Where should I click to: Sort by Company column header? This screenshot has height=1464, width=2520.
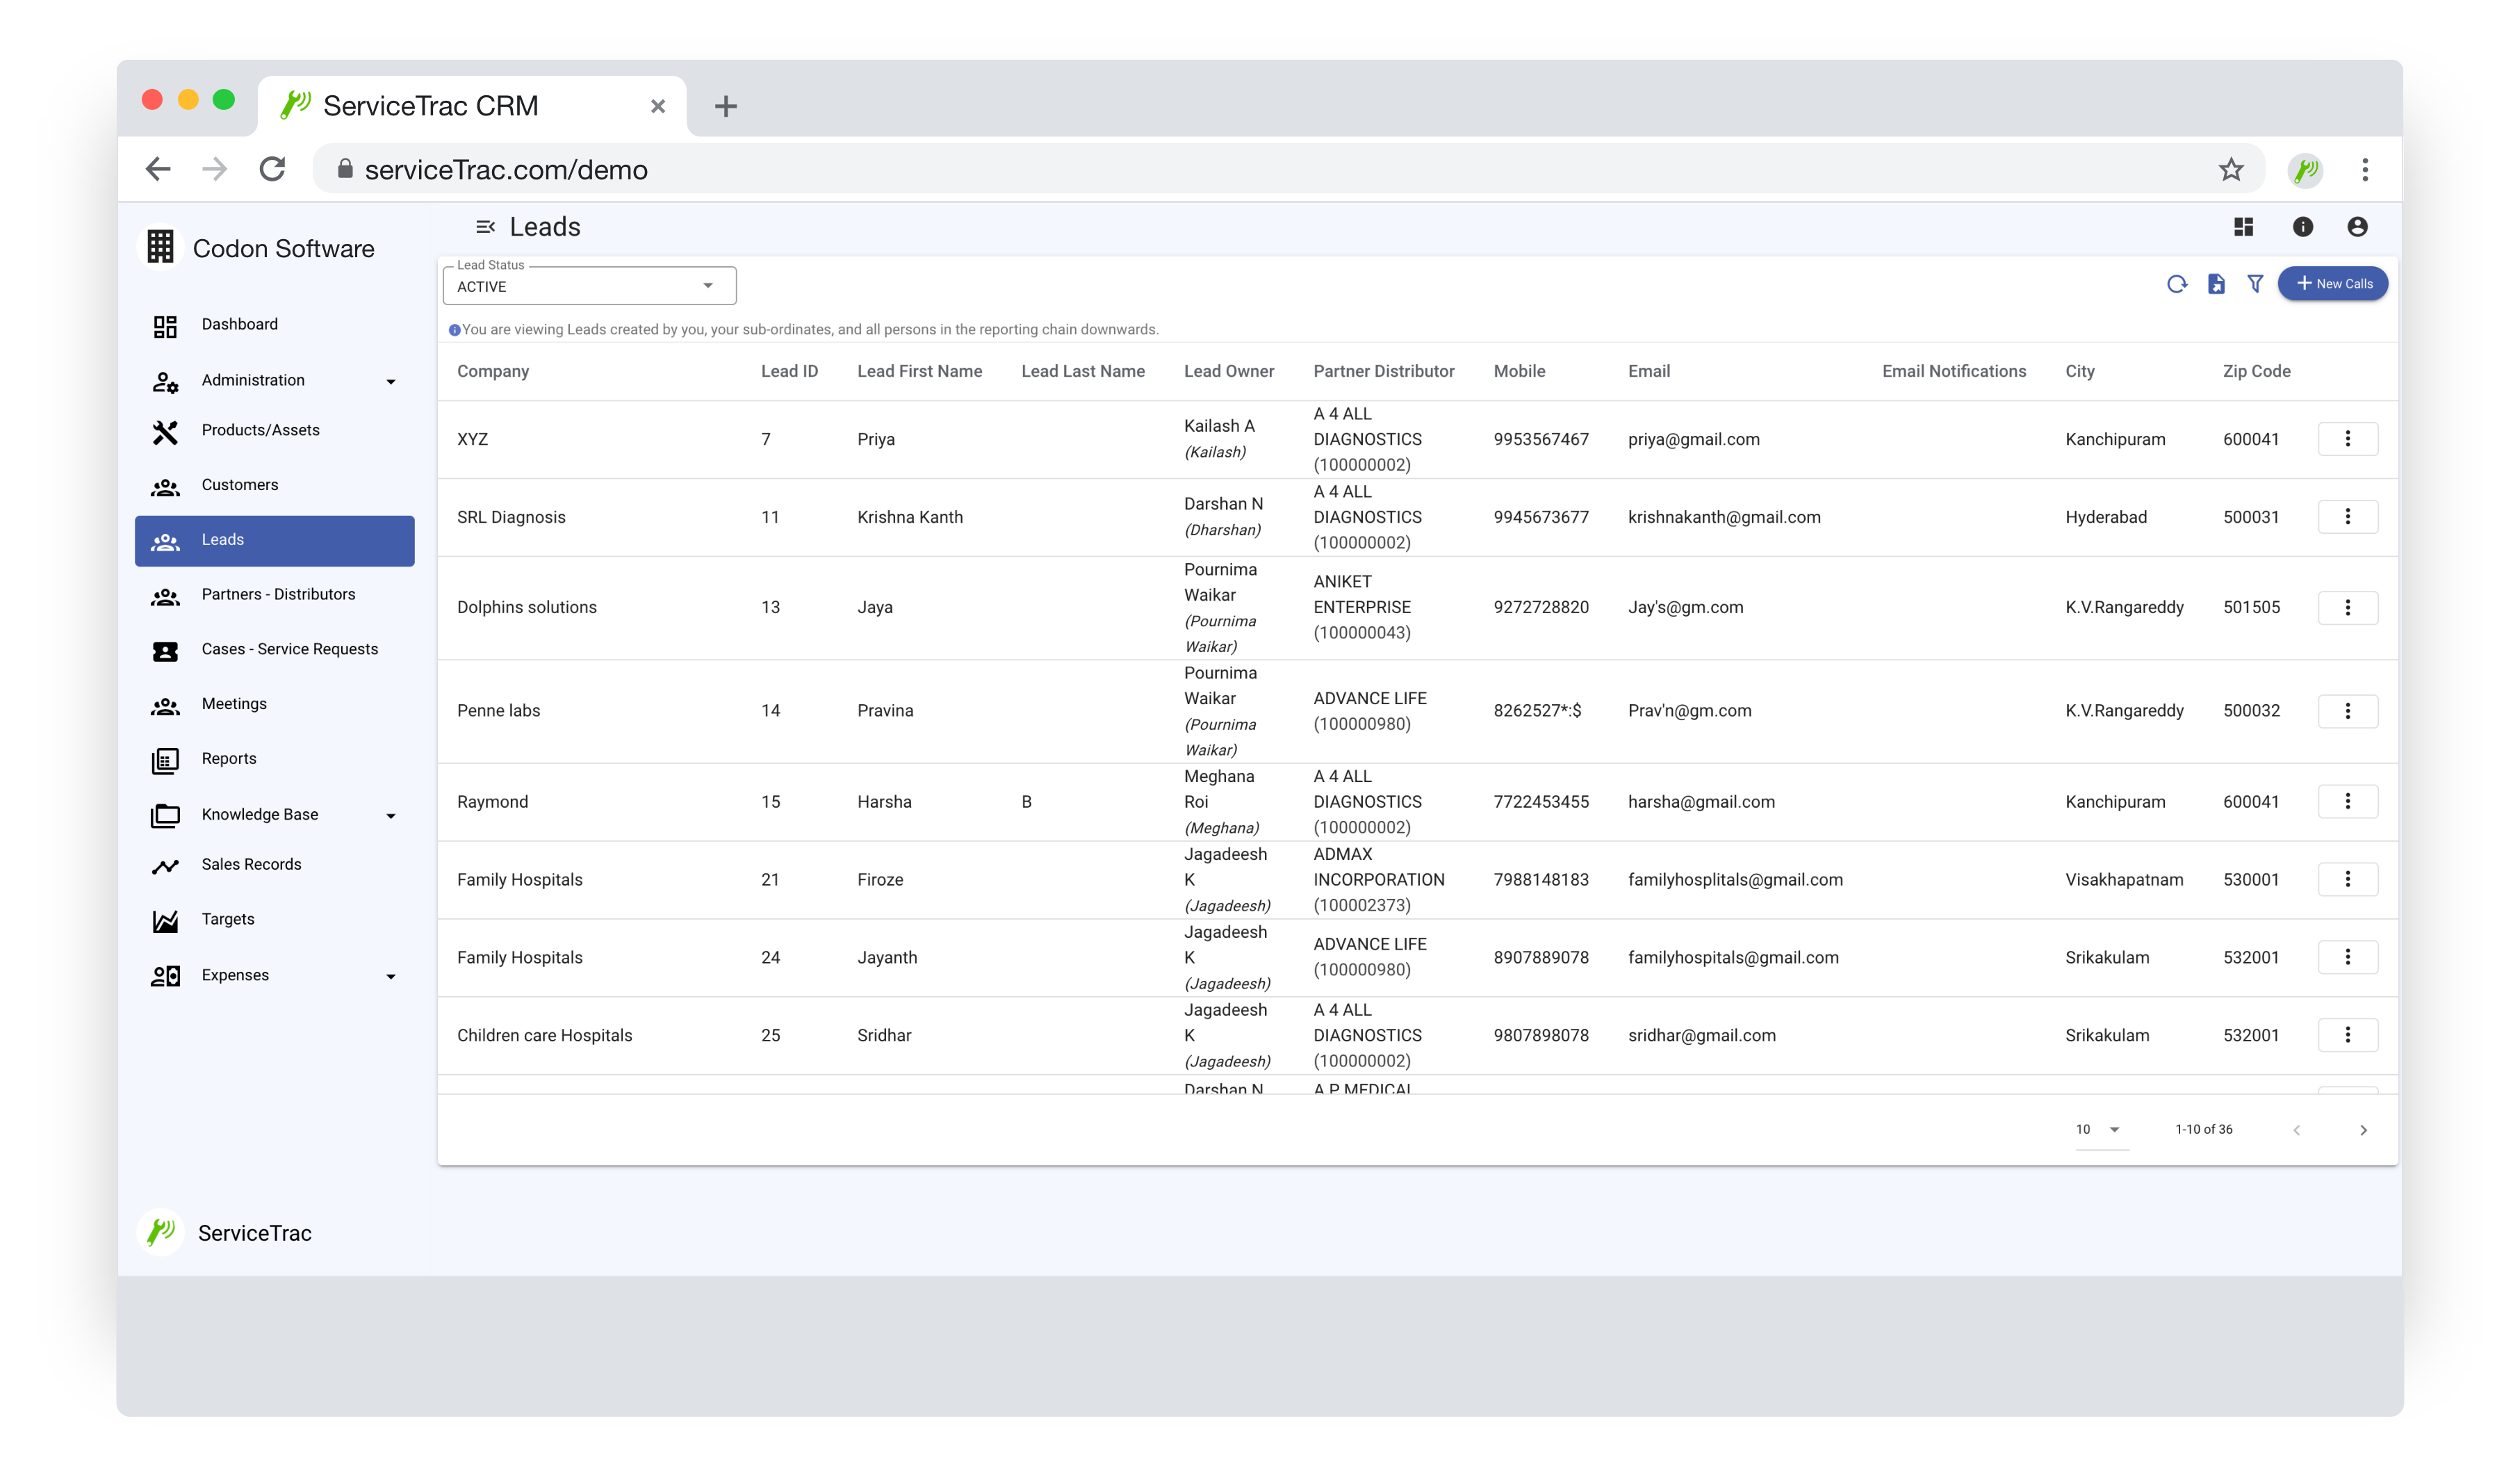pyautogui.click(x=493, y=371)
